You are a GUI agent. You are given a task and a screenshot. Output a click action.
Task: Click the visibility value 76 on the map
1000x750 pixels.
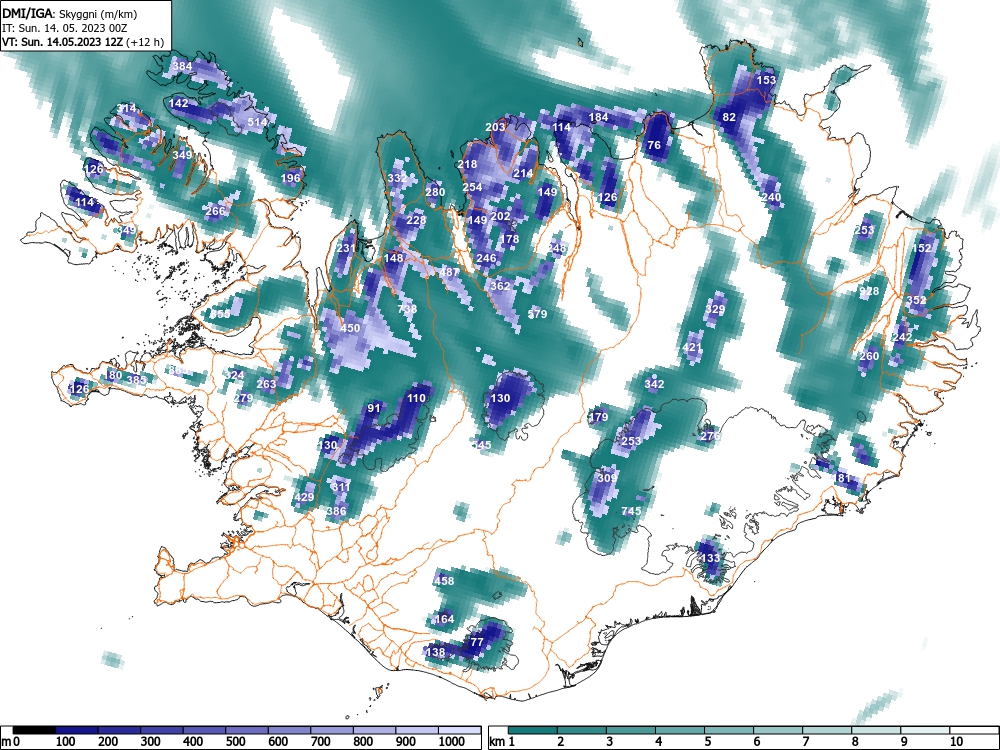pyautogui.click(x=654, y=145)
